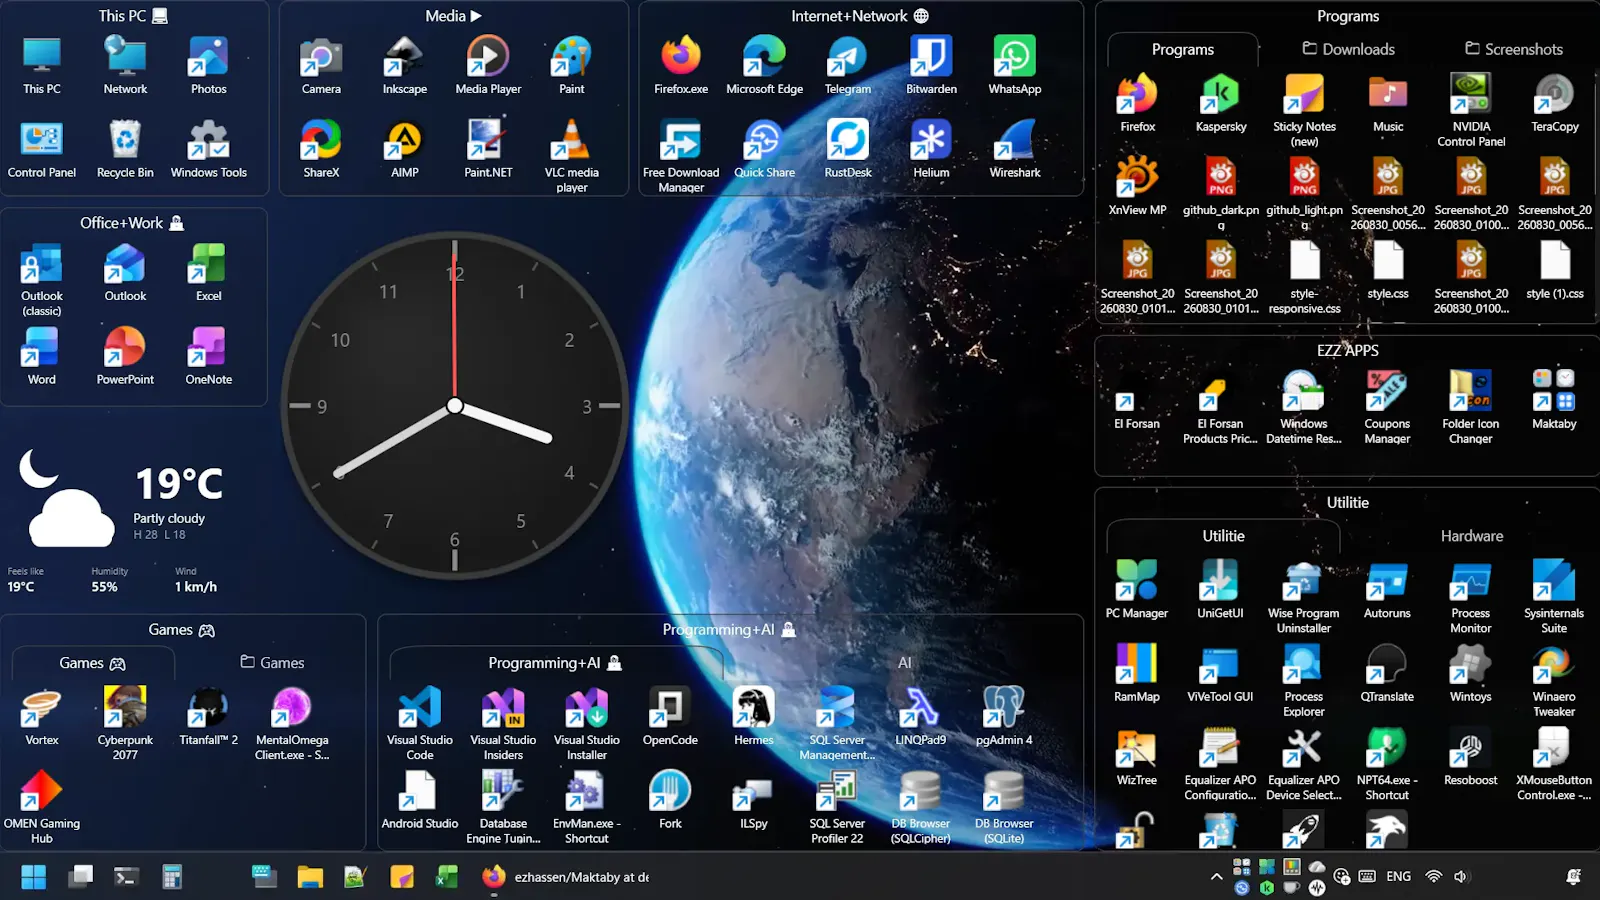Screen dimensions: 1600x900
Task: Open Outlook (classic) shortcut
Action: click(42, 280)
